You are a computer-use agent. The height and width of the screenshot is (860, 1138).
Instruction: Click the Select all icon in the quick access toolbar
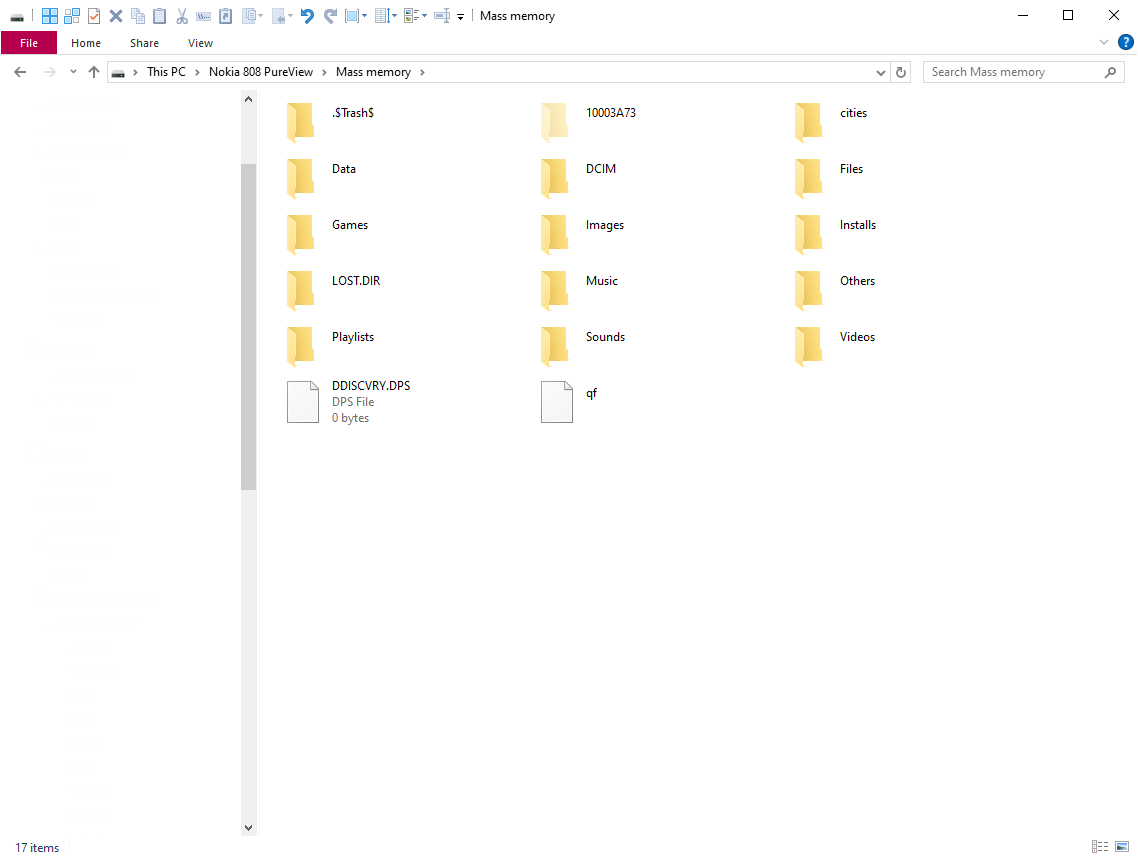click(49, 16)
